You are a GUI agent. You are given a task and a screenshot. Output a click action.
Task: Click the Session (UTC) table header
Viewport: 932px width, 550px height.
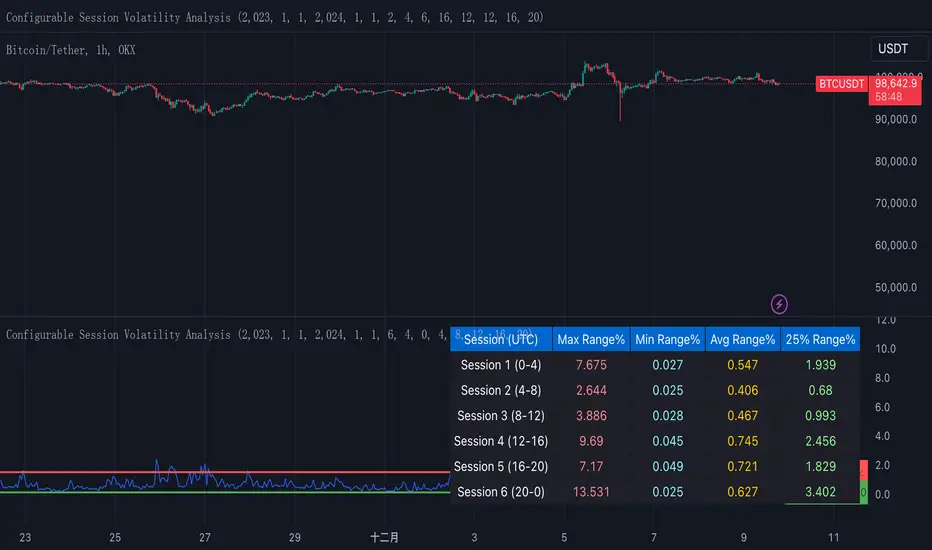click(501, 340)
